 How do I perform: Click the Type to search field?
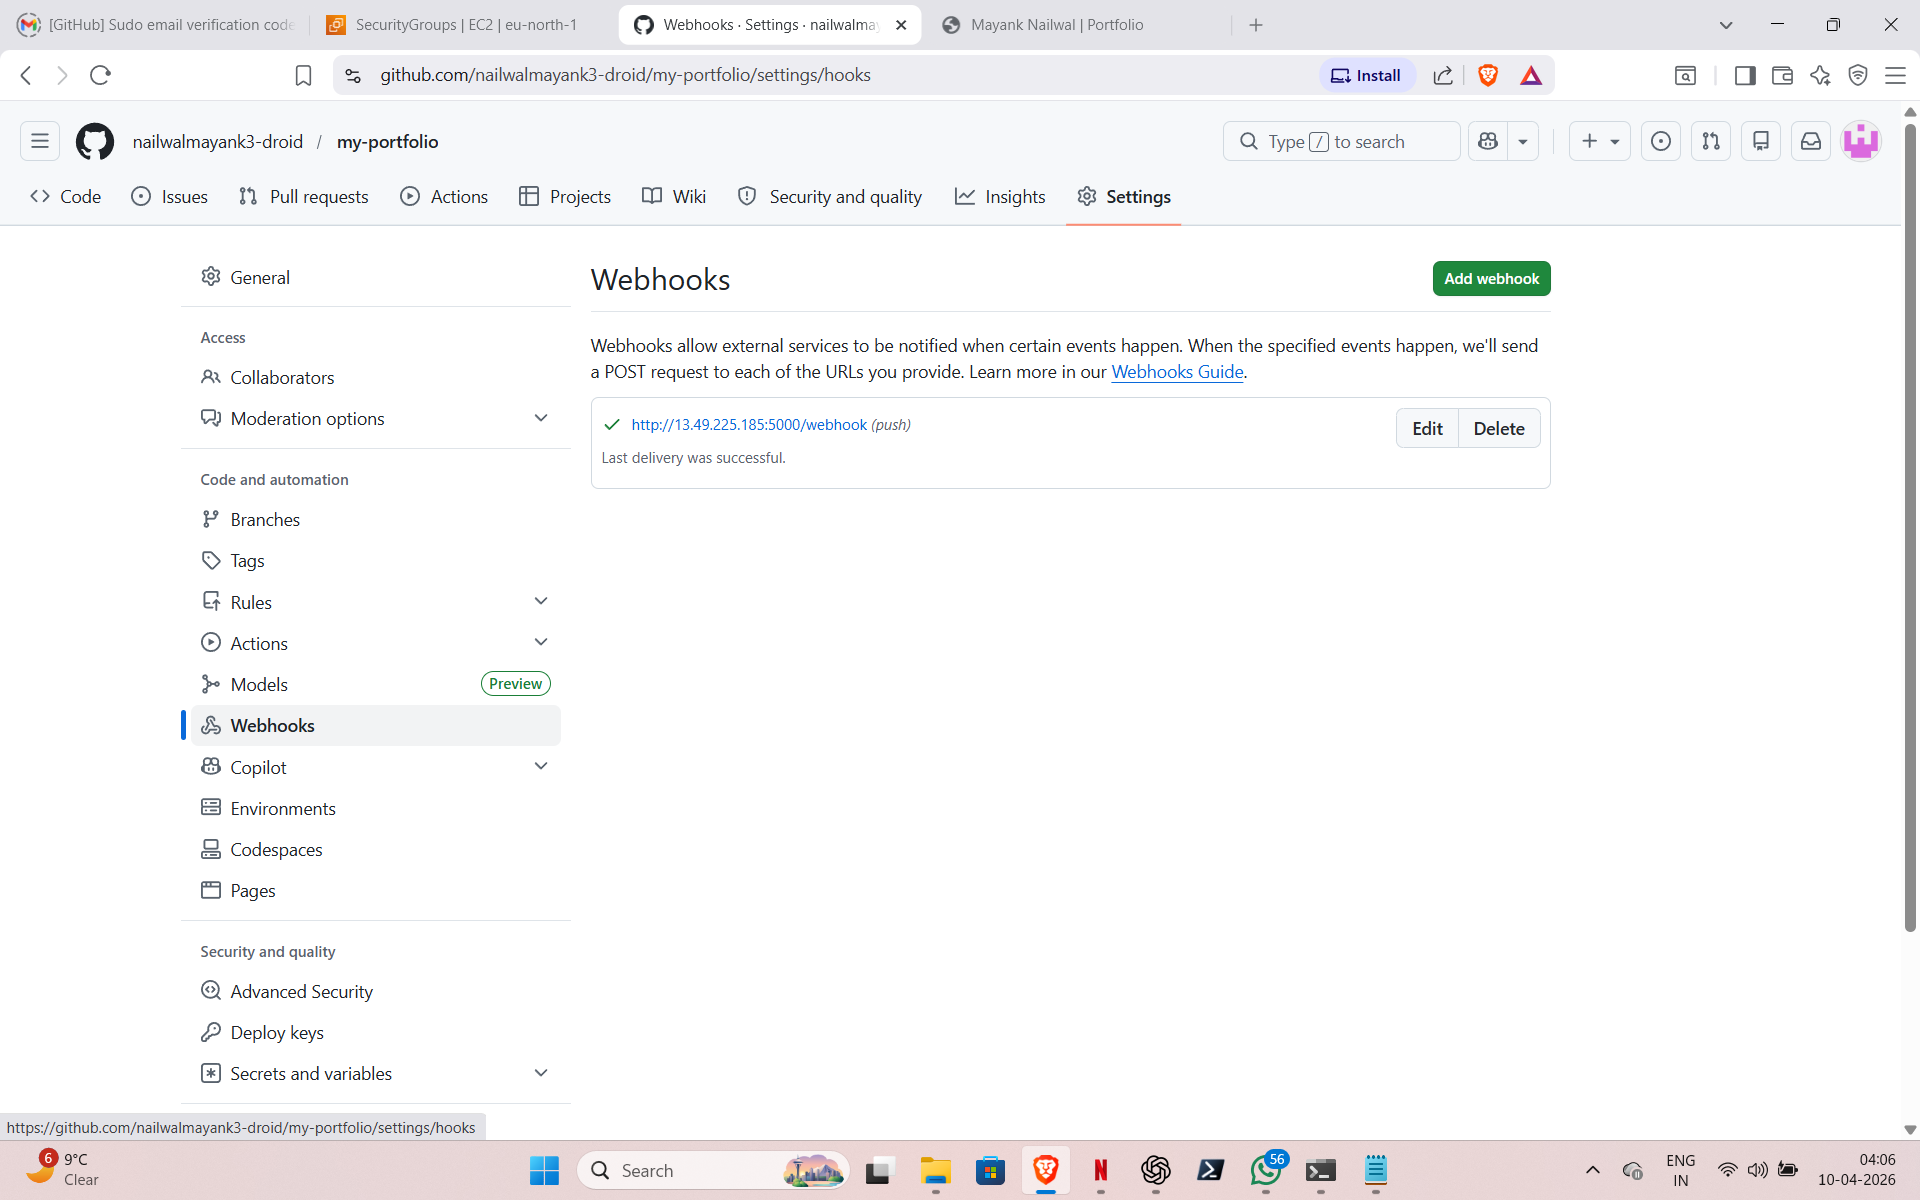1340,141
